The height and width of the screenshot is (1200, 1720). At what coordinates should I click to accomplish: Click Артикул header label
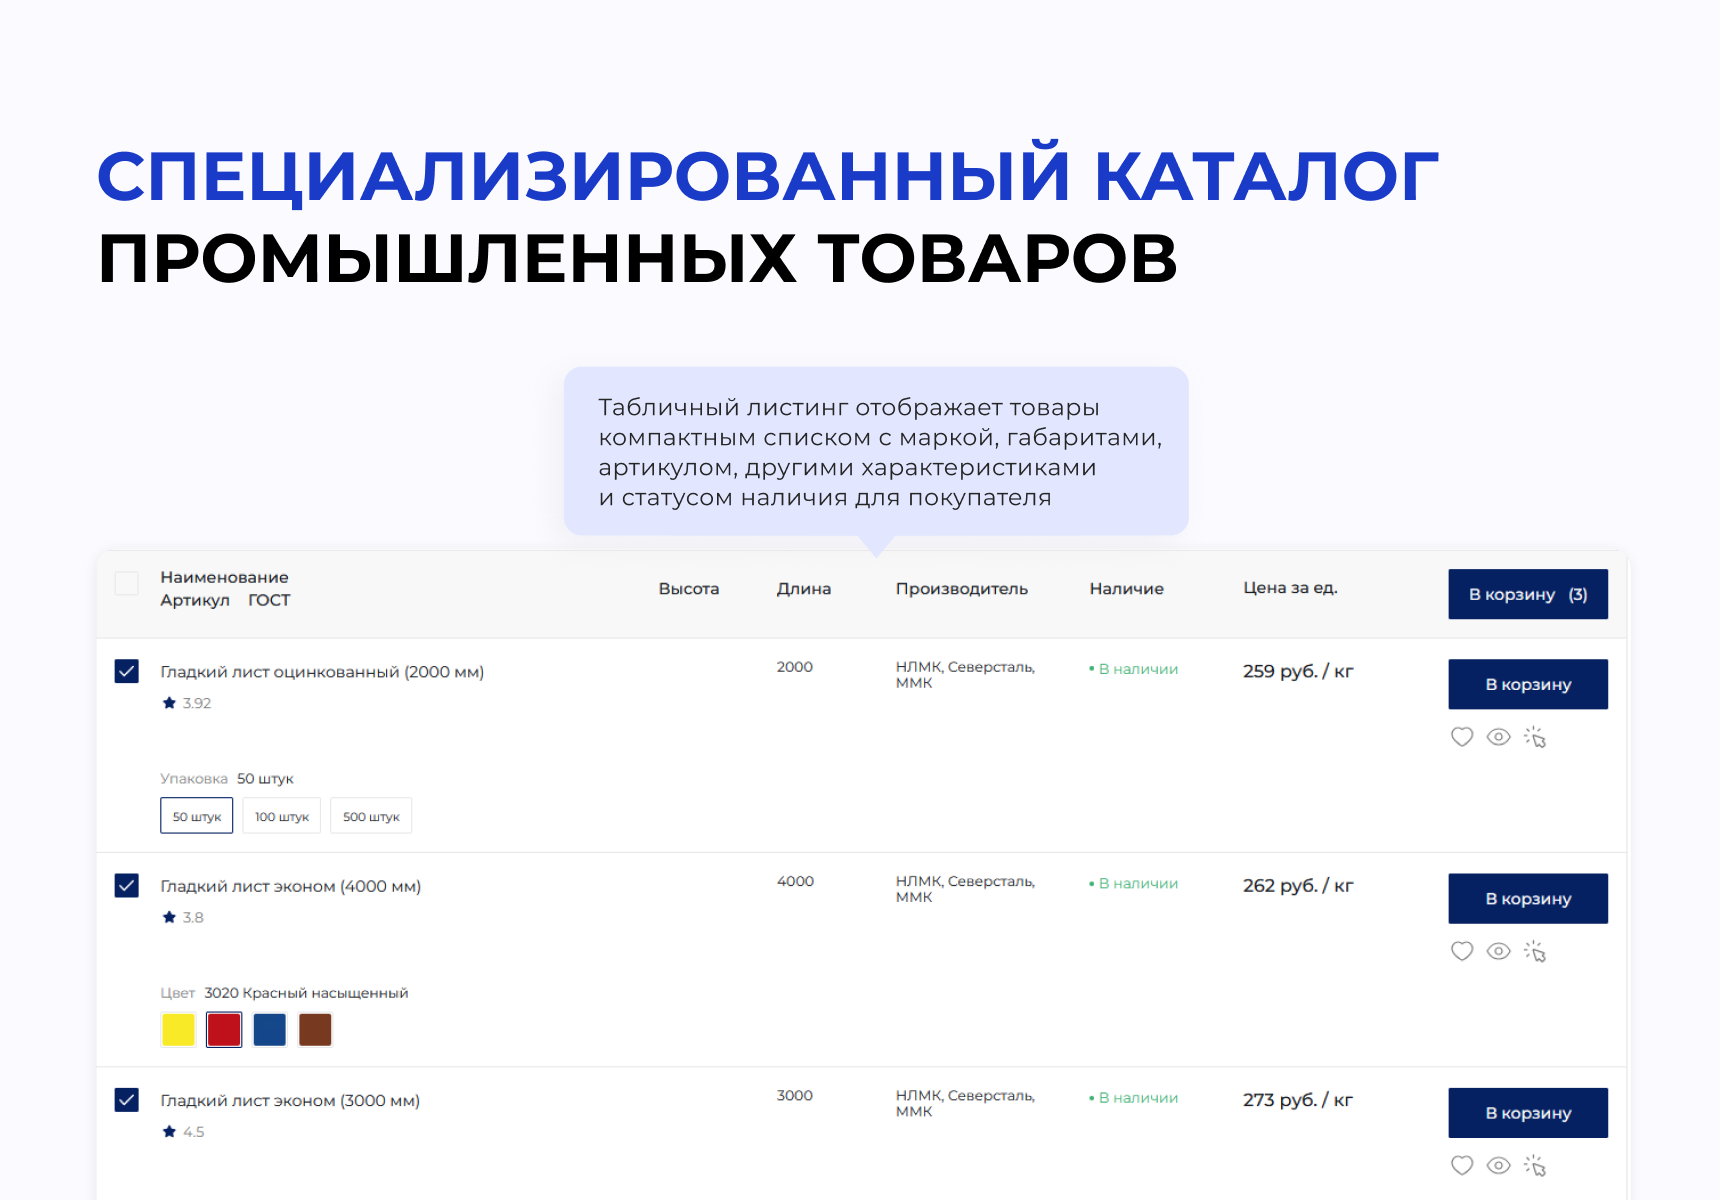coord(195,600)
